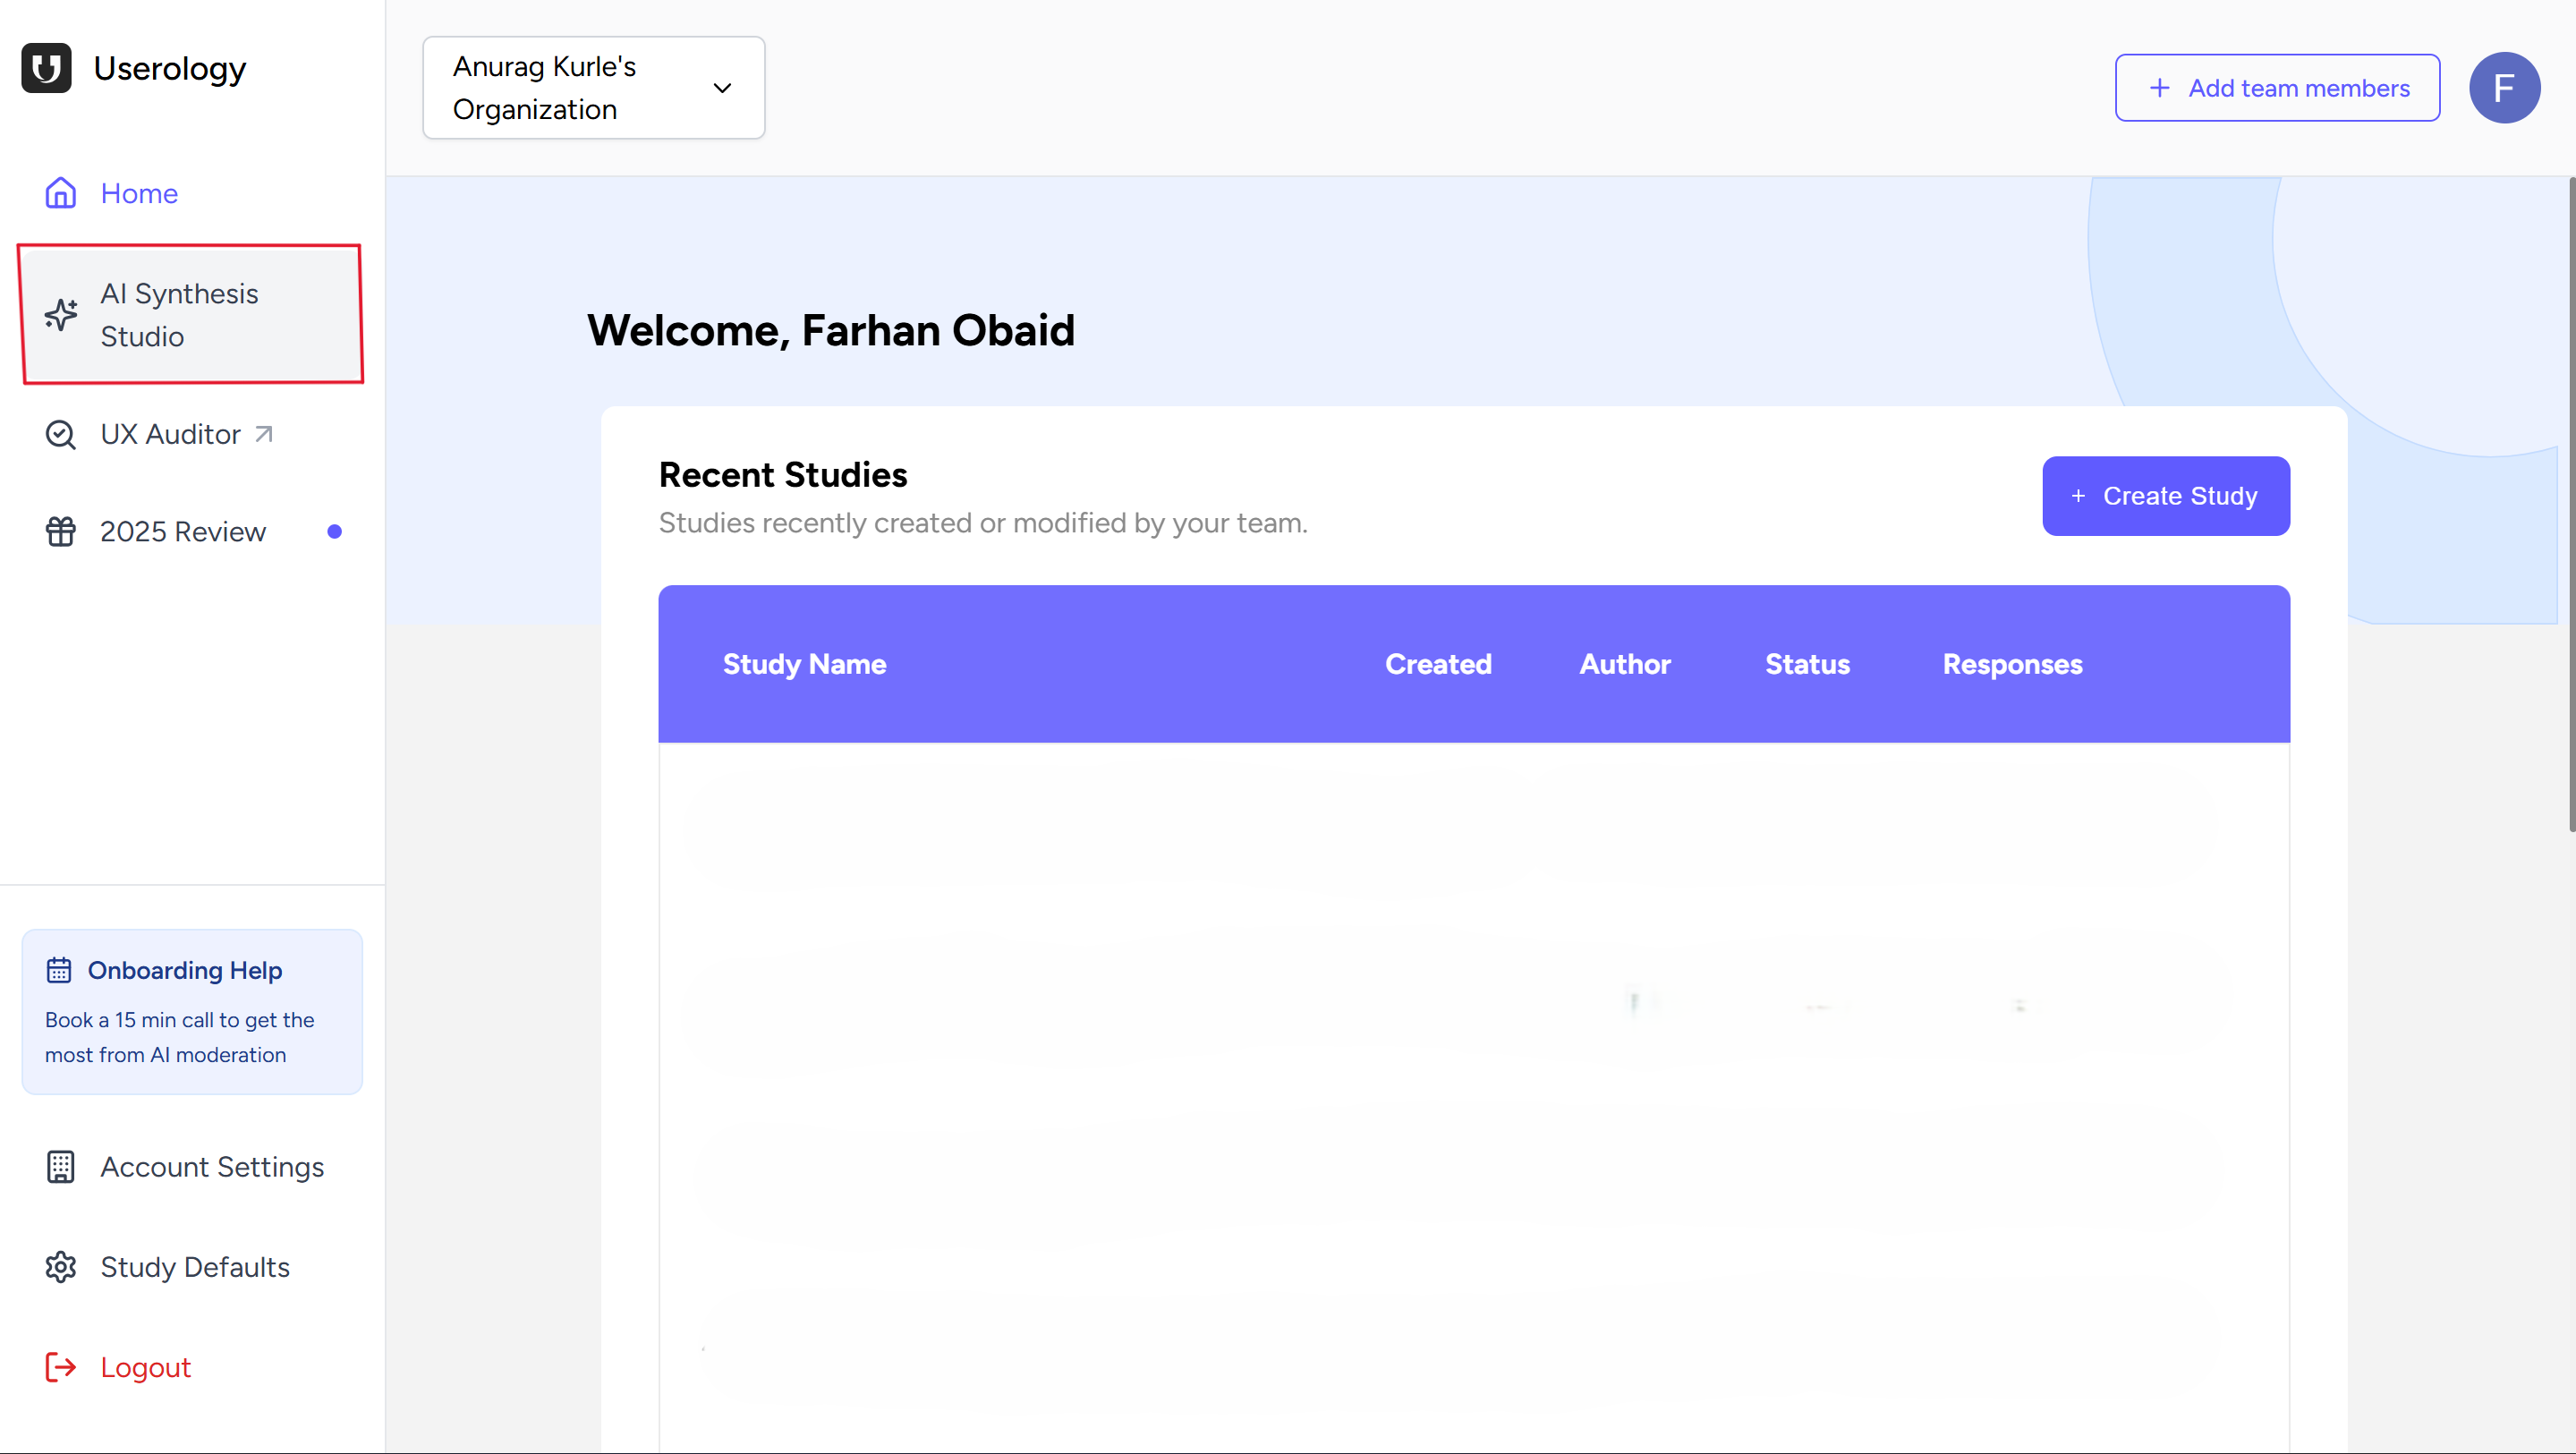This screenshot has width=2576, height=1454.
Task: Open AI Synthesis Studio via sparkle icon
Action: pyautogui.click(x=60, y=314)
